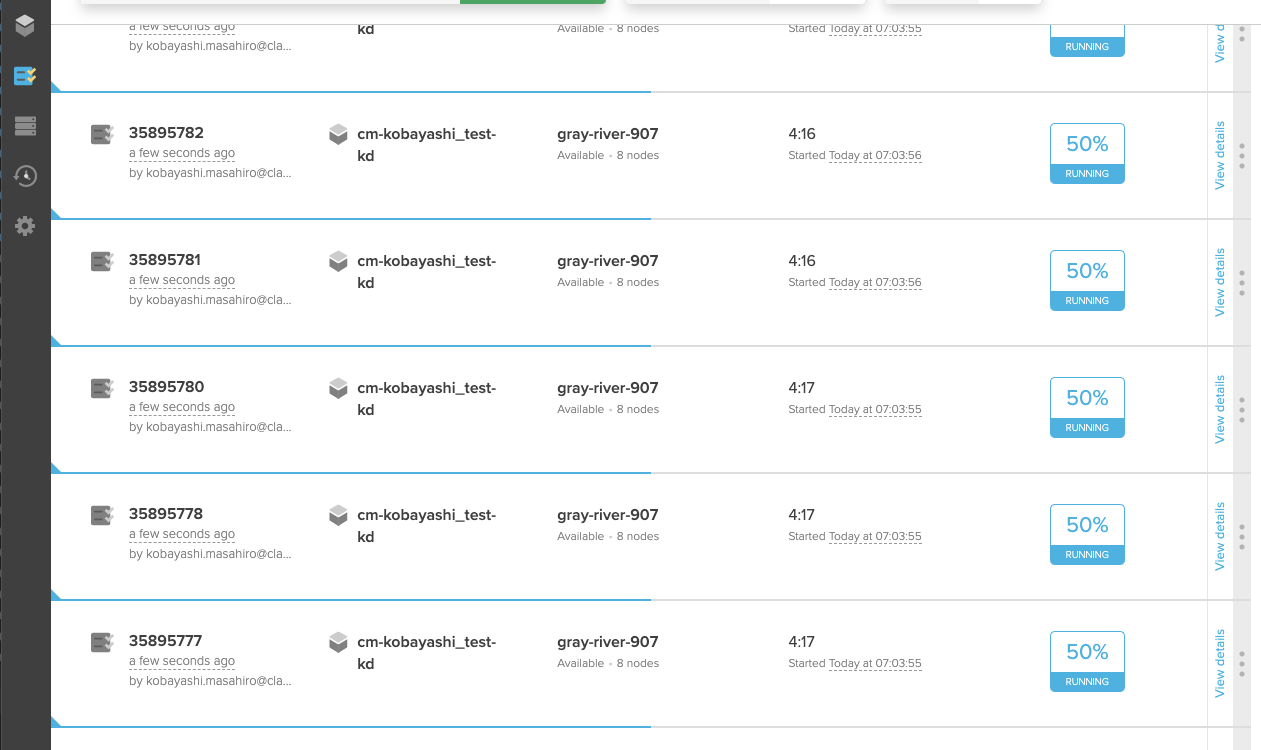1261x750 pixels.
Task: Click the job ID 35895778 link
Action: [166, 513]
